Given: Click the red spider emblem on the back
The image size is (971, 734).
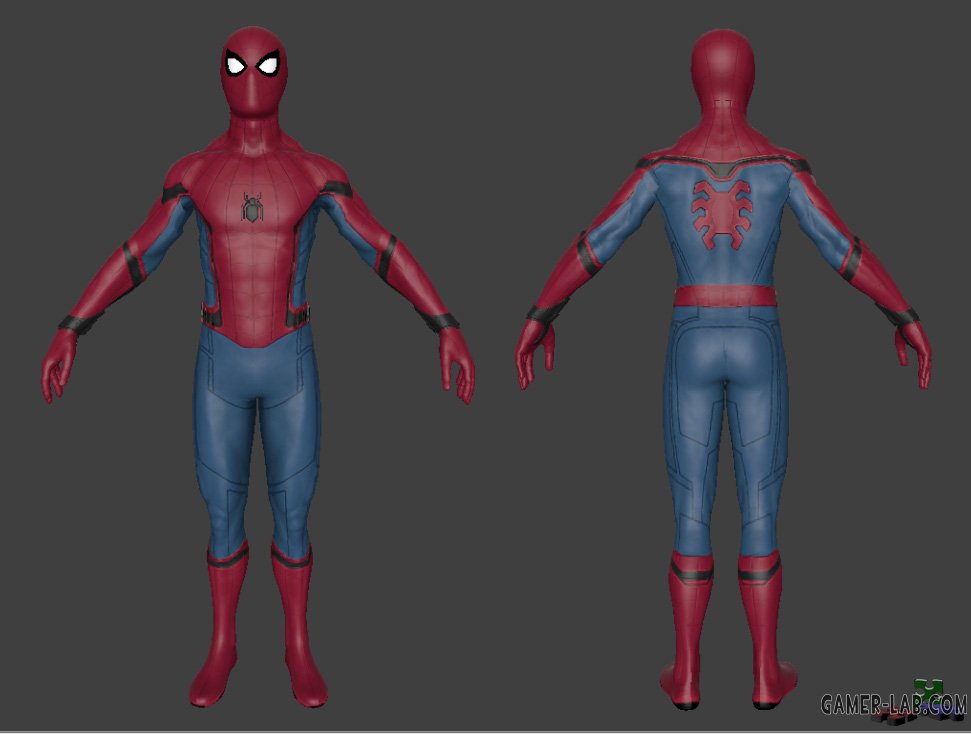Looking at the screenshot, I should 722,214.
